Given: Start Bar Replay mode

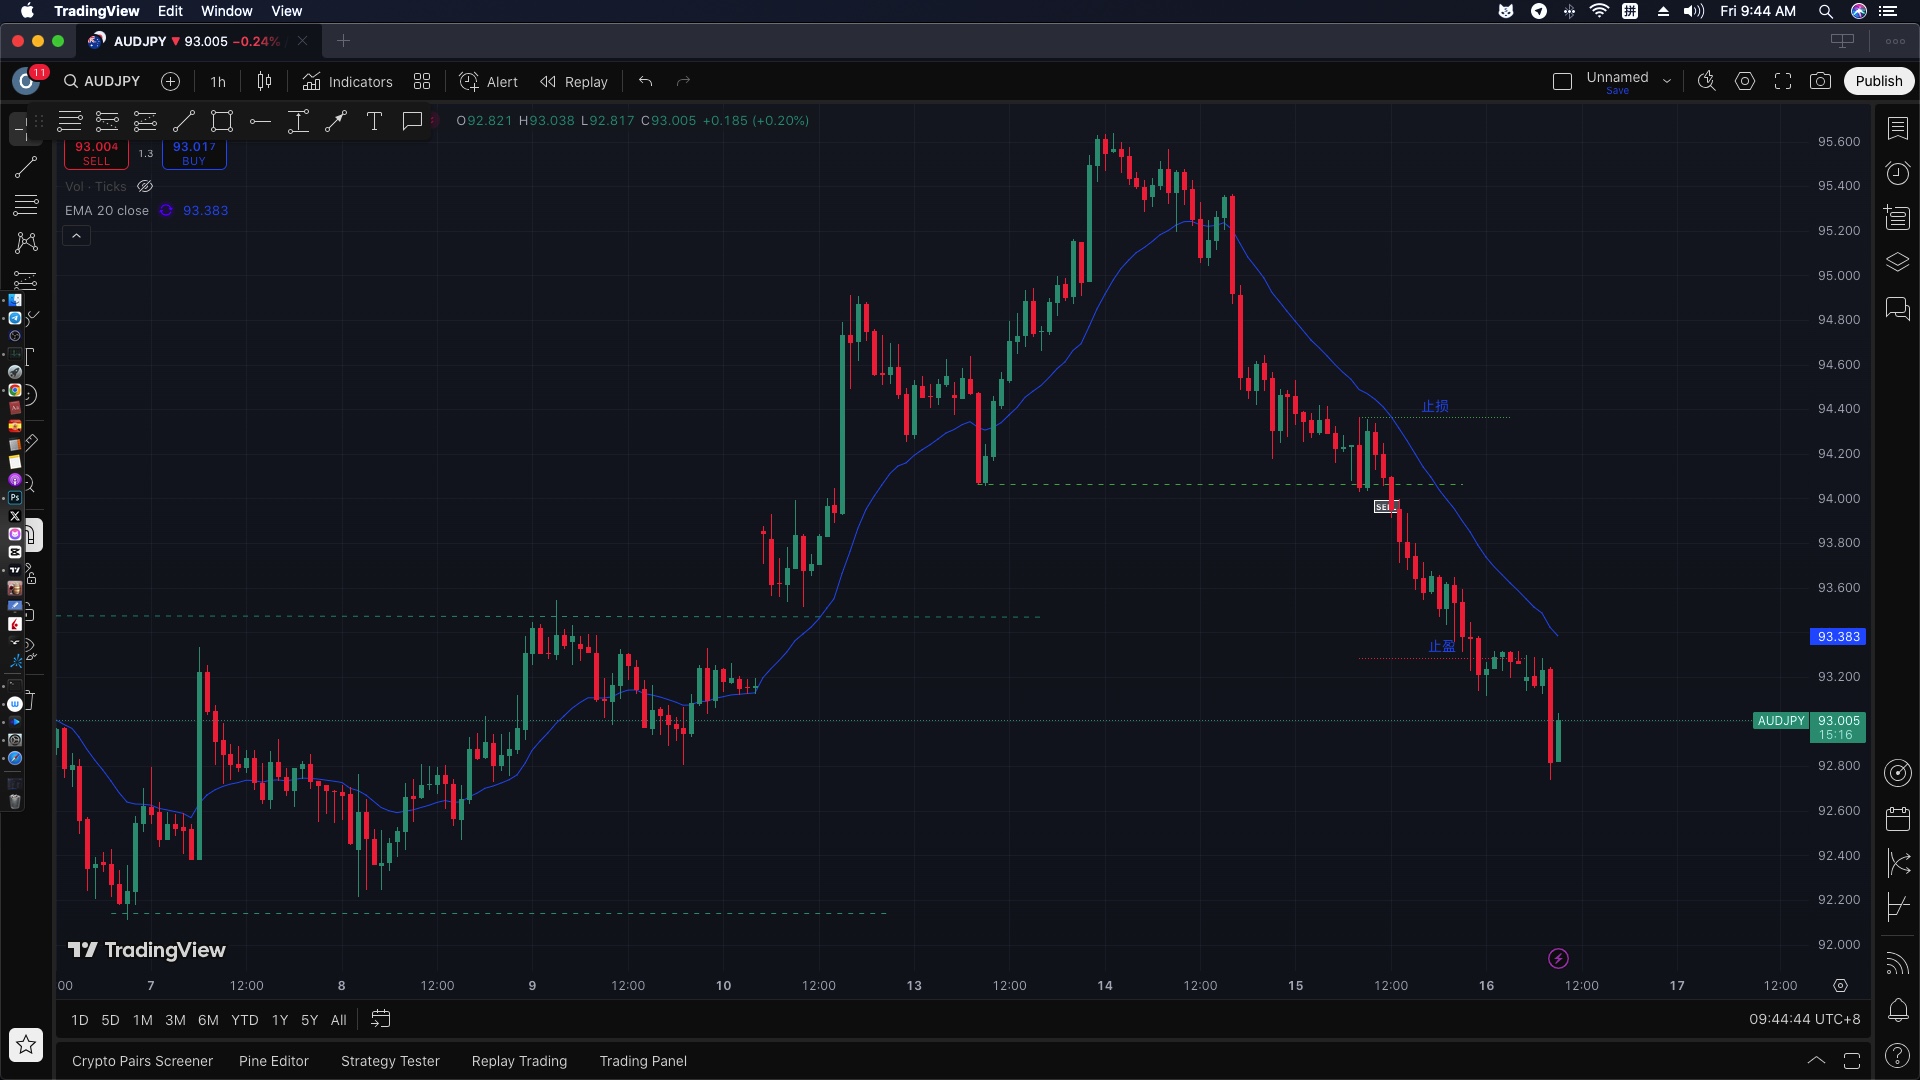Looking at the screenshot, I should (574, 82).
